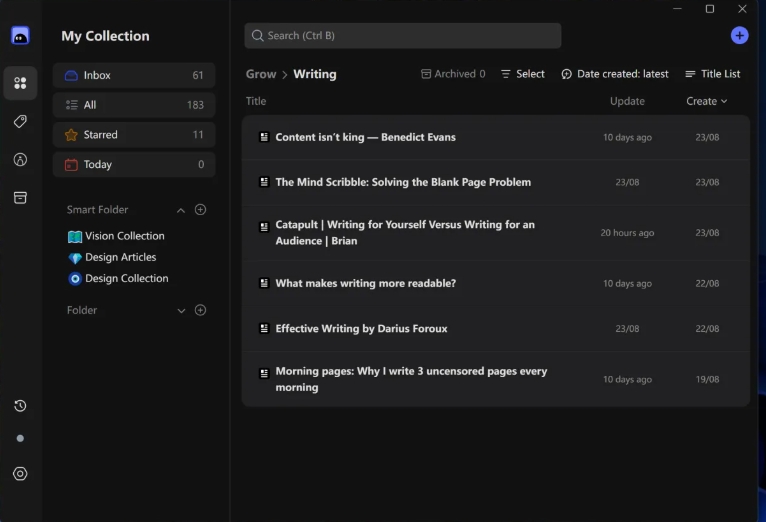Sort by the Update column header

(627, 101)
